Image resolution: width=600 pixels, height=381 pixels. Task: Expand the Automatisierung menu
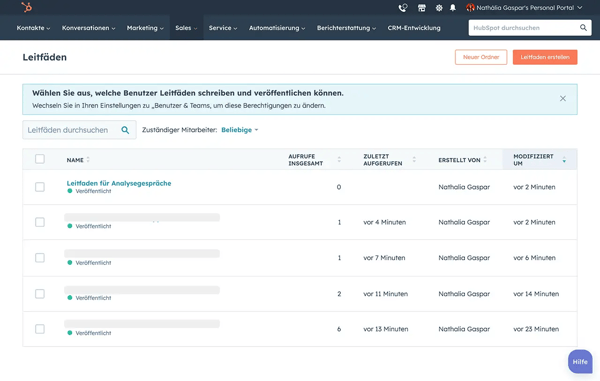tap(277, 28)
